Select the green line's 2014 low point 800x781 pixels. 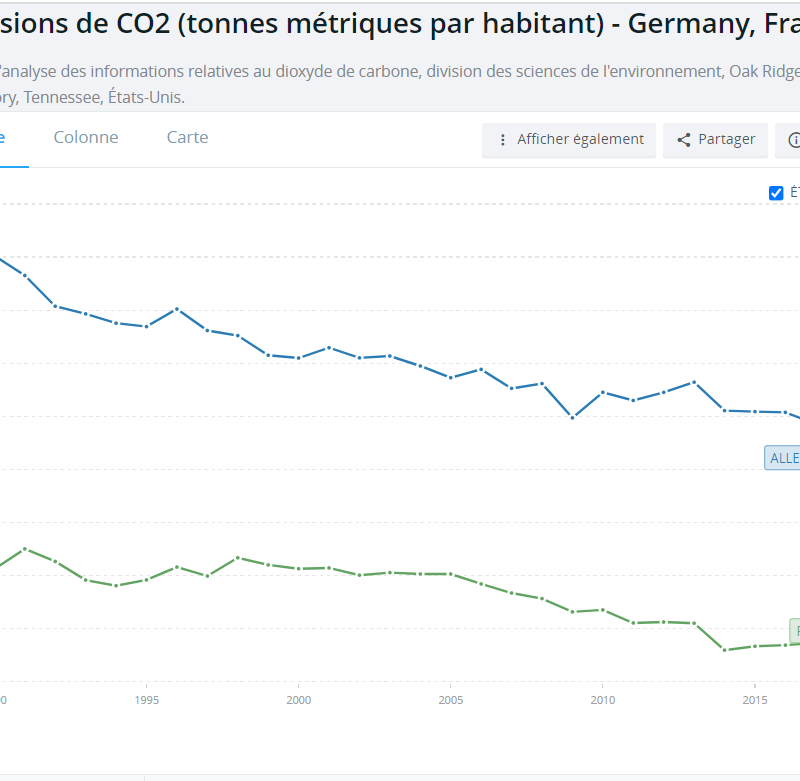[724, 650]
